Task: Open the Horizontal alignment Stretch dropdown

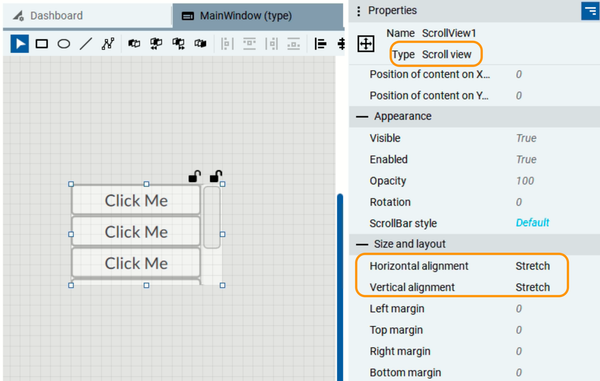Action: [532, 266]
